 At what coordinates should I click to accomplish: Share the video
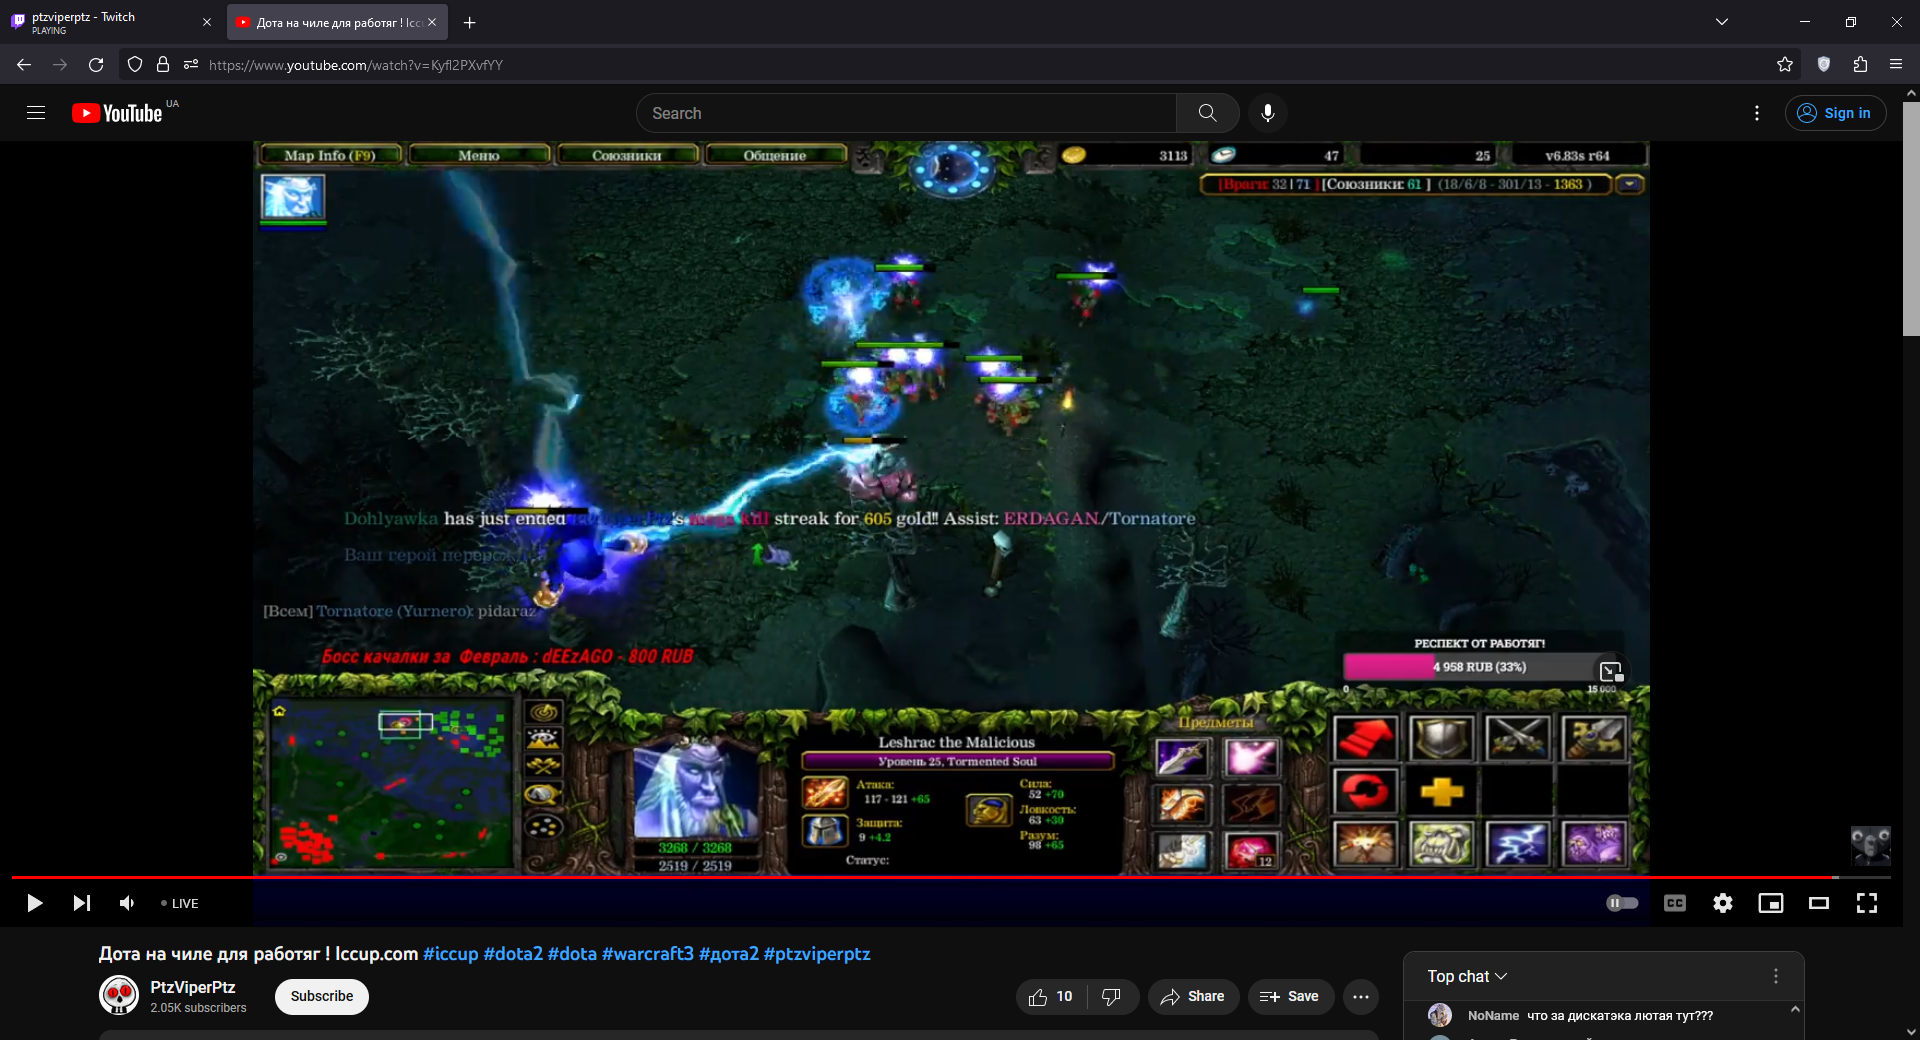(1192, 996)
